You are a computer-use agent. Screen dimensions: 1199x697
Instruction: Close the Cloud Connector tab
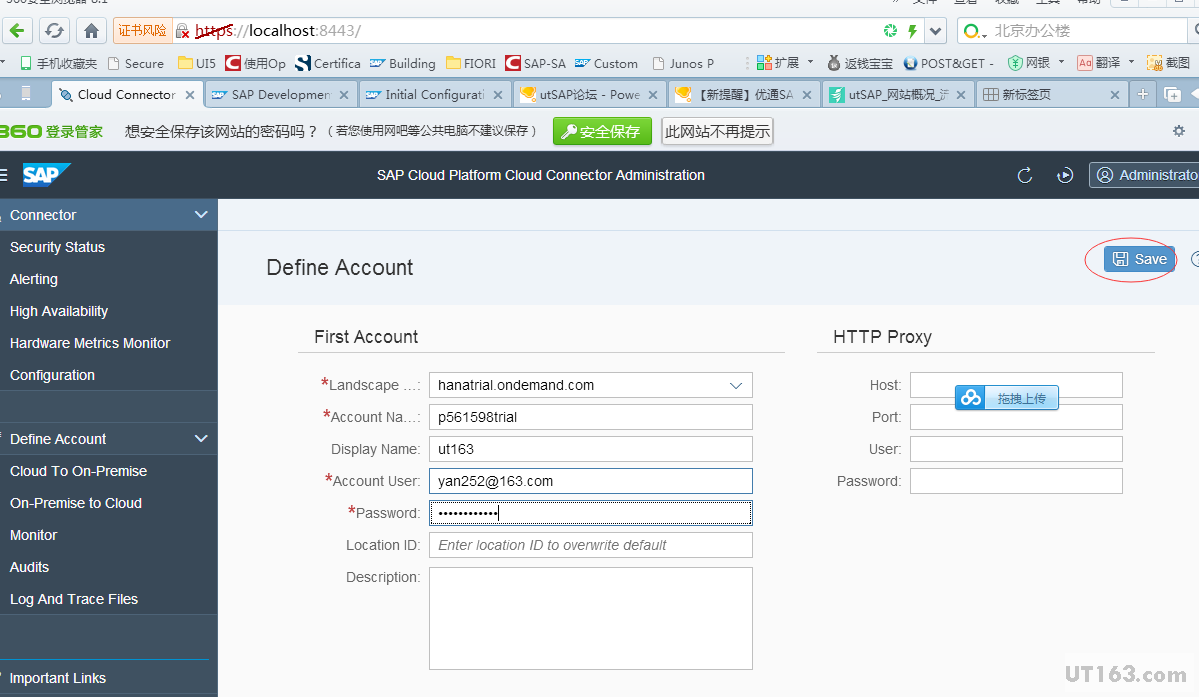(x=190, y=95)
